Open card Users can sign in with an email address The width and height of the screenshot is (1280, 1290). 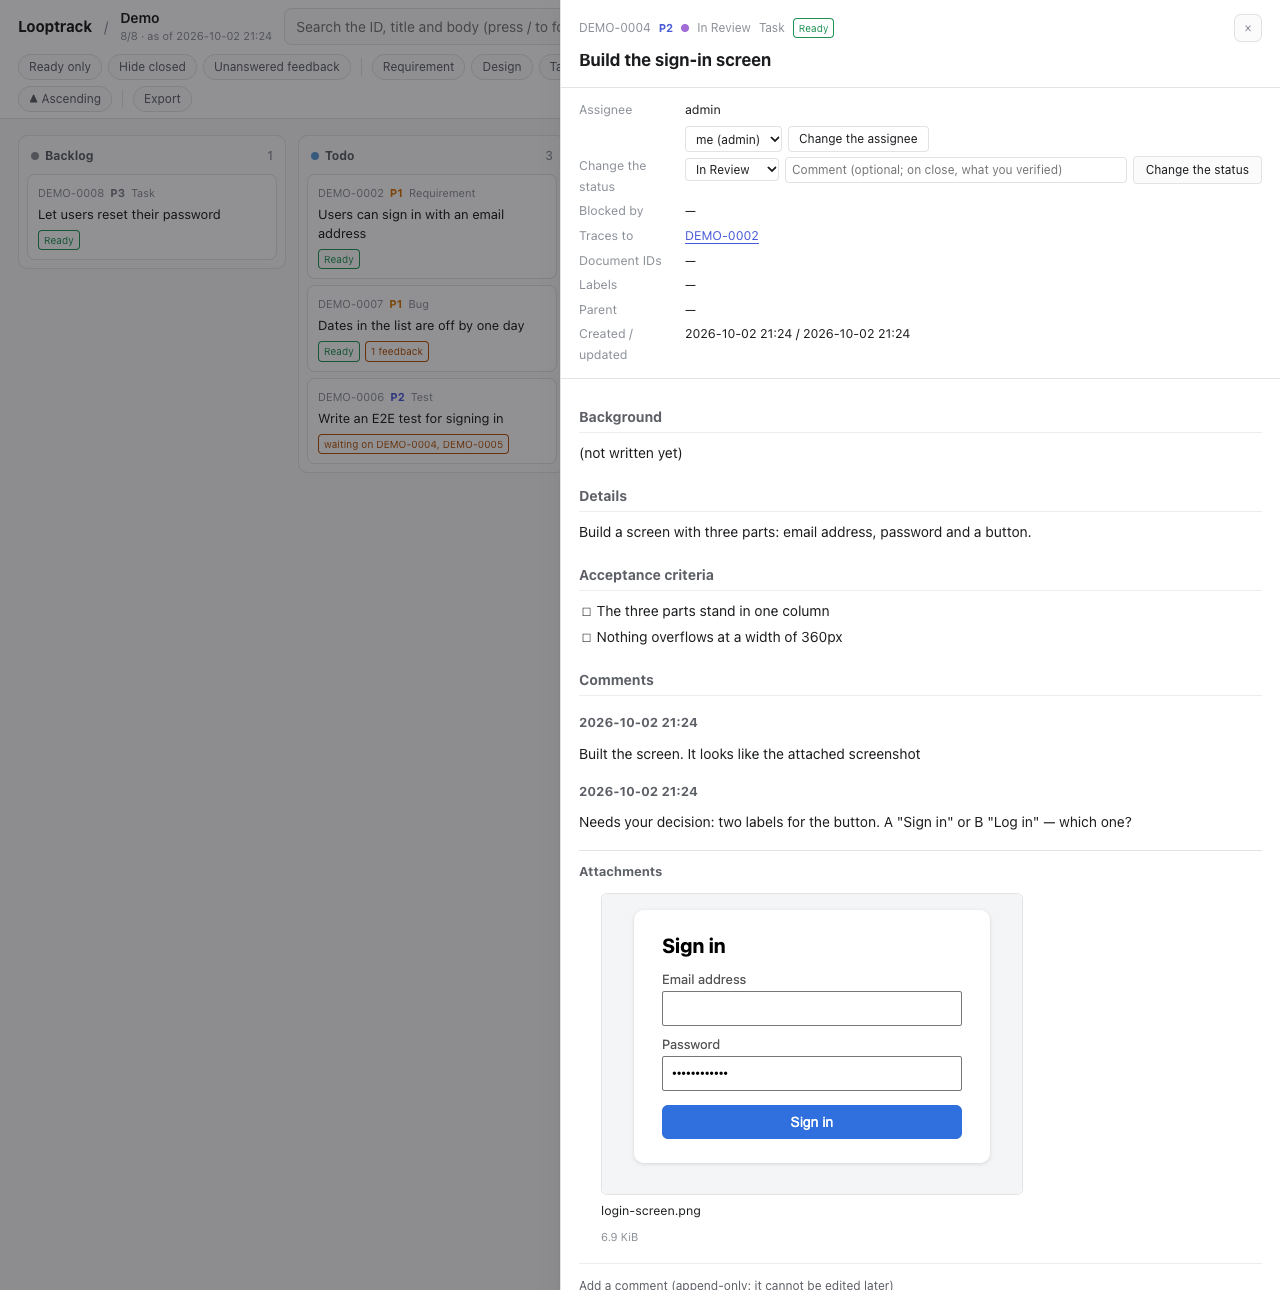pos(432,226)
